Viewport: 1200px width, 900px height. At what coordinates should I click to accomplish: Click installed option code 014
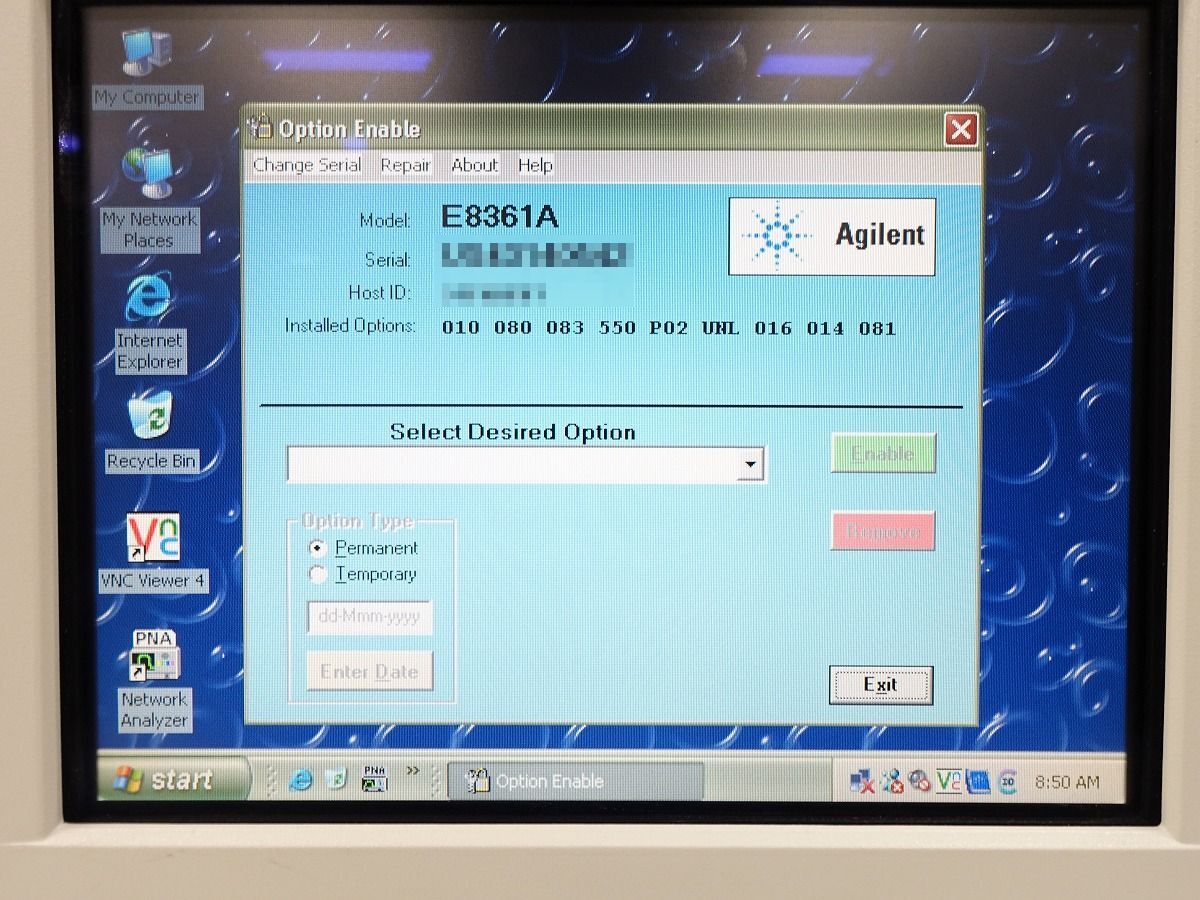tap(825, 328)
